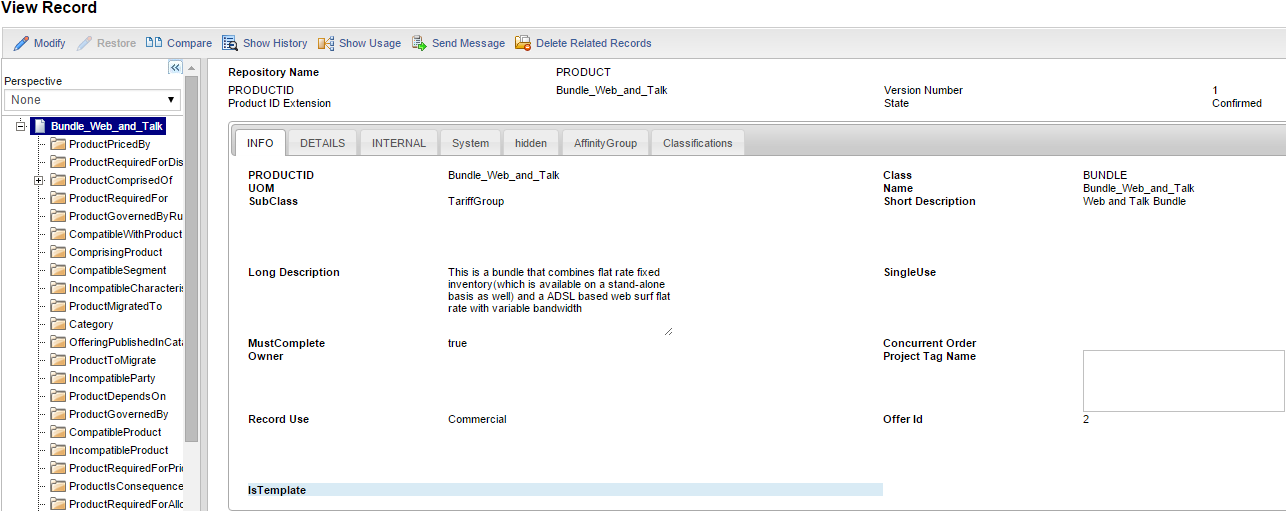Screen dimensions: 1286x511
Task: Click the Show Usage button label
Action: click(370, 43)
